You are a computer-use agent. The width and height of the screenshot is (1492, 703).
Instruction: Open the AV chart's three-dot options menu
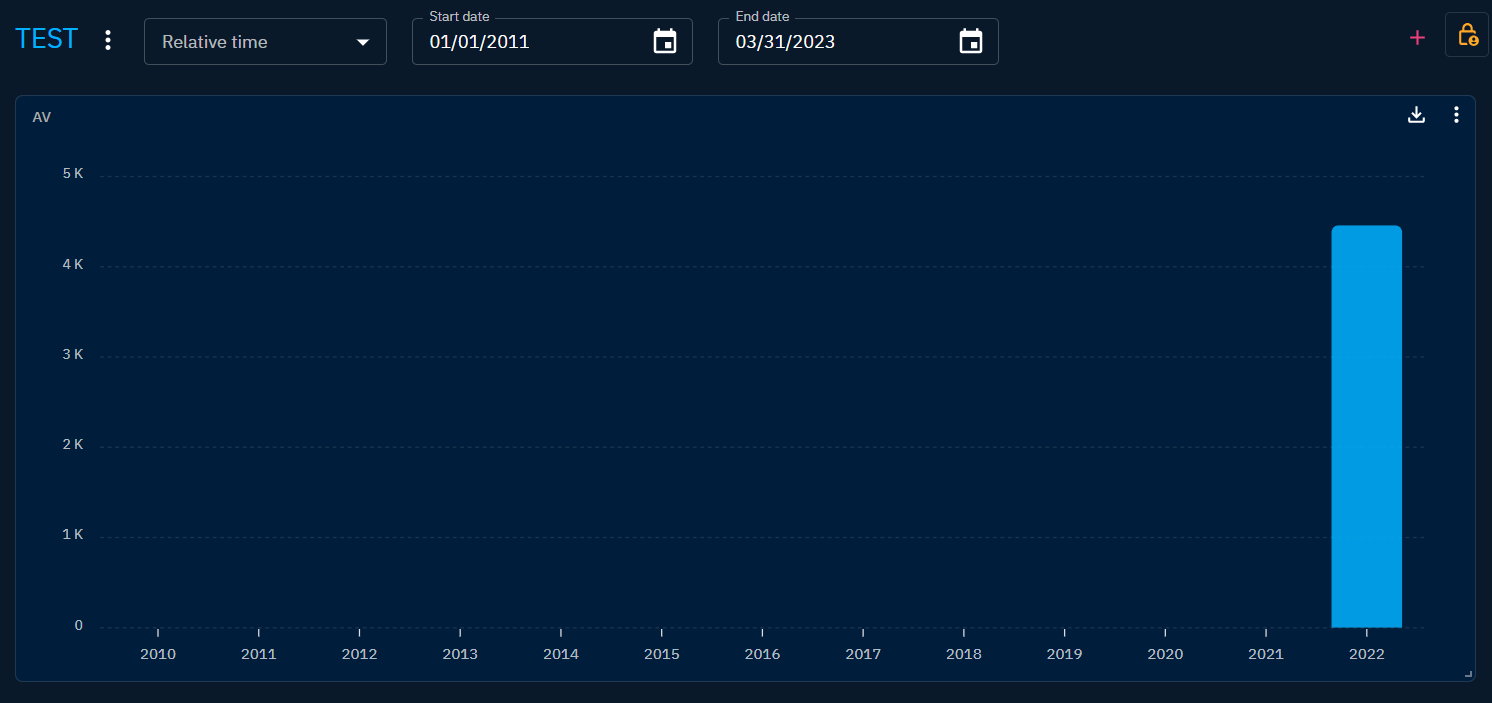[1456, 115]
